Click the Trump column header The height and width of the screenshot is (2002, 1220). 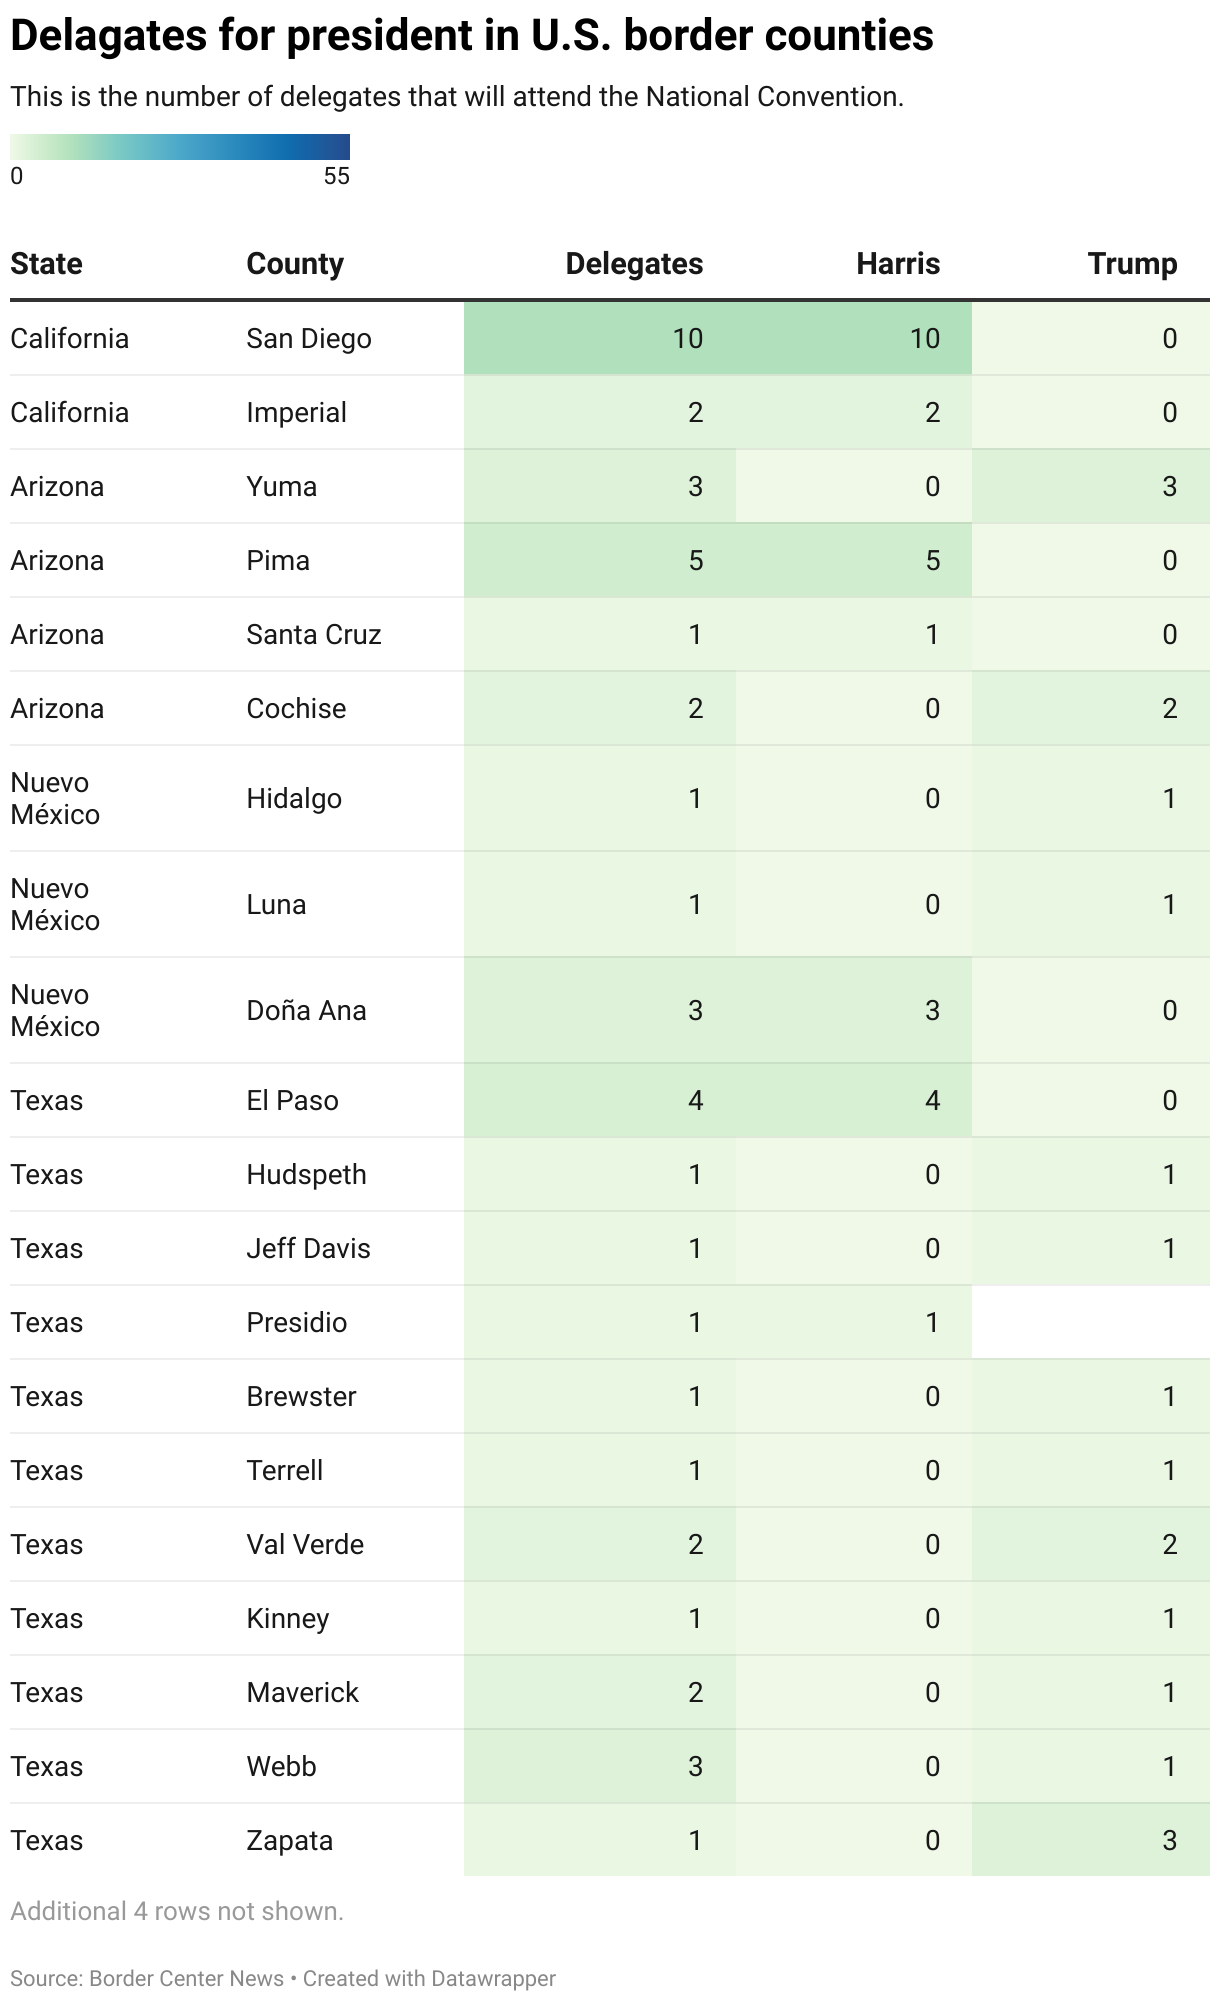(x=1132, y=264)
